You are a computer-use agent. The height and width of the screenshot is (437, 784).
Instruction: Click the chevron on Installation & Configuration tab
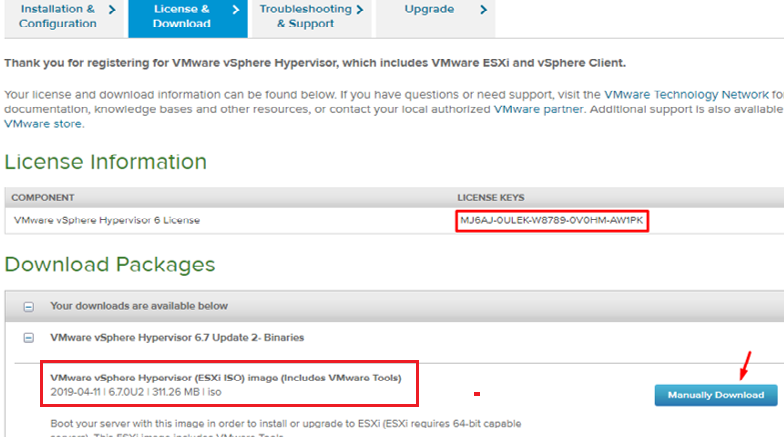click(x=112, y=10)
